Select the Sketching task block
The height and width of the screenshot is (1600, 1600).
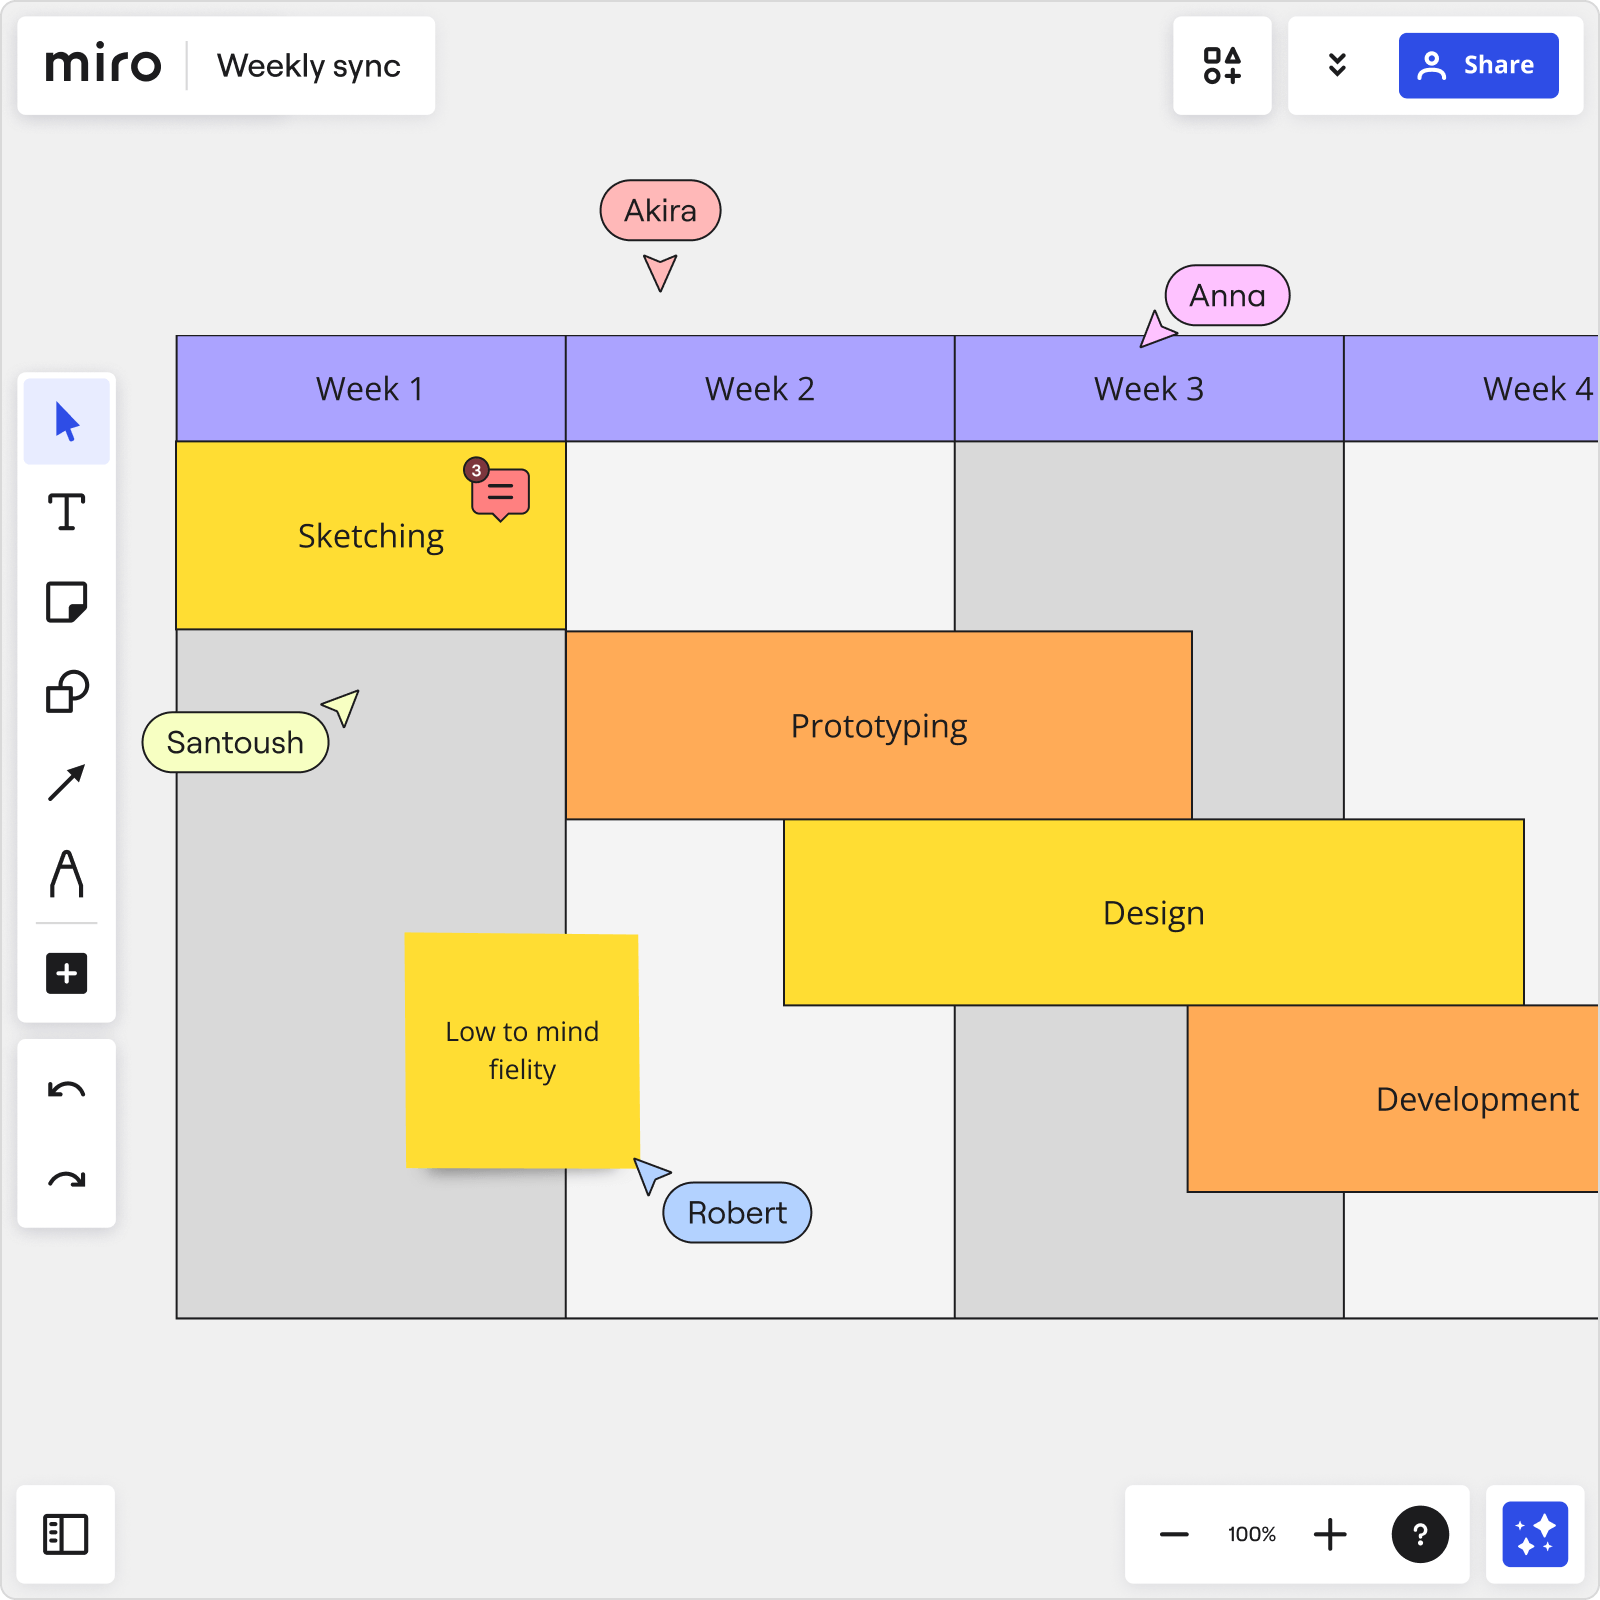371,536
